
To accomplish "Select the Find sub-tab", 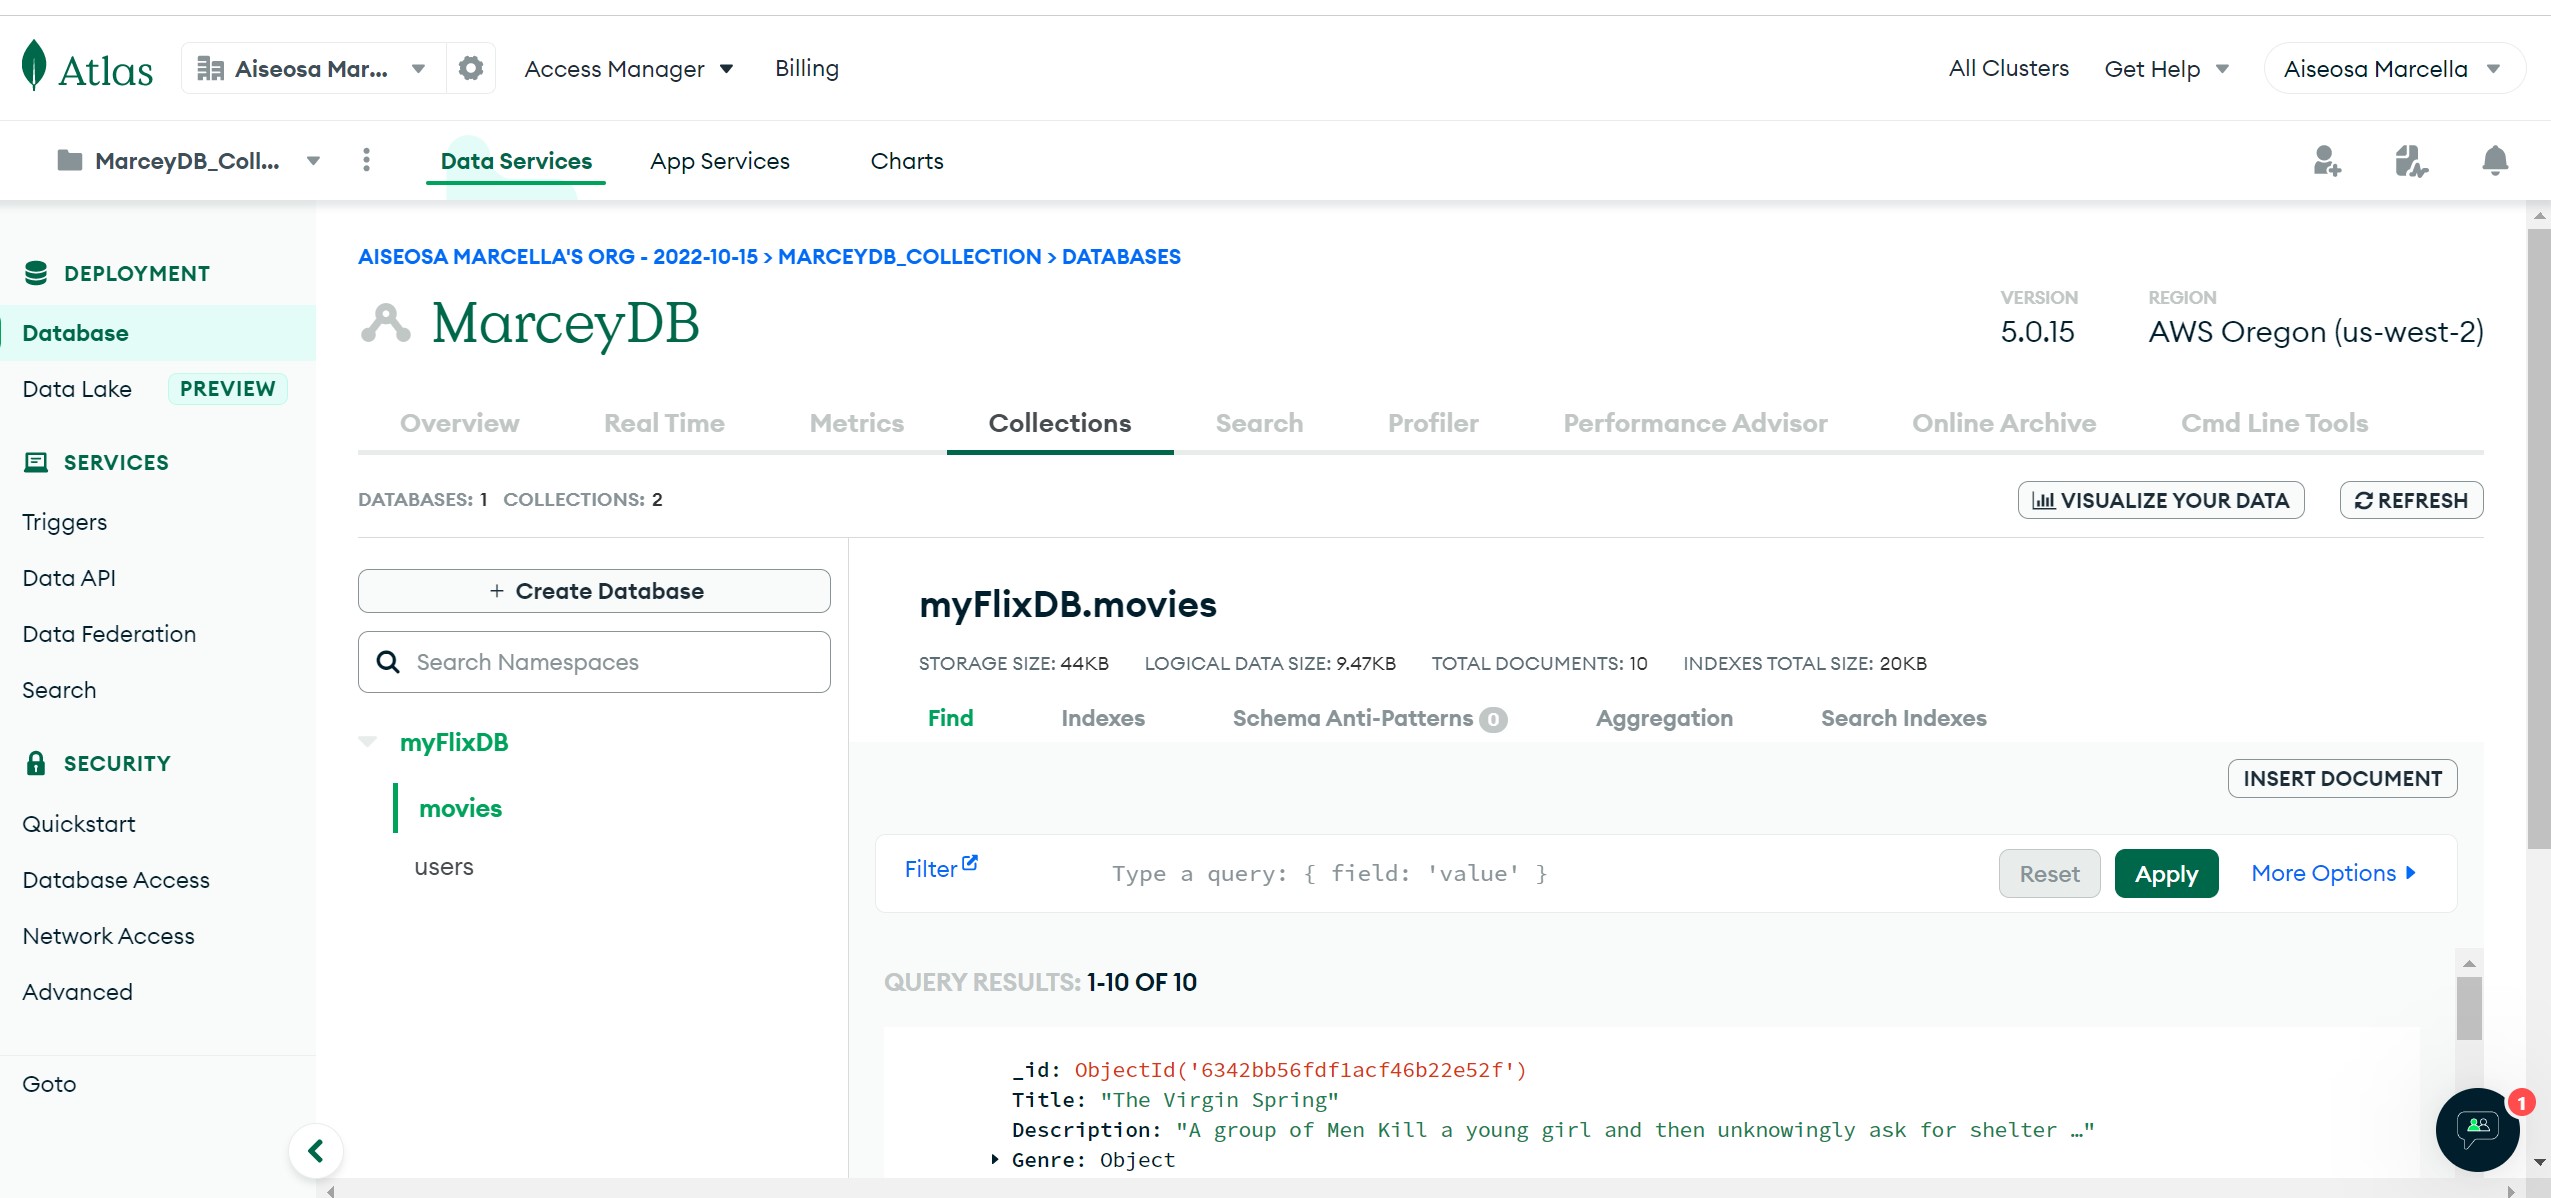I will tap(950, 718).
